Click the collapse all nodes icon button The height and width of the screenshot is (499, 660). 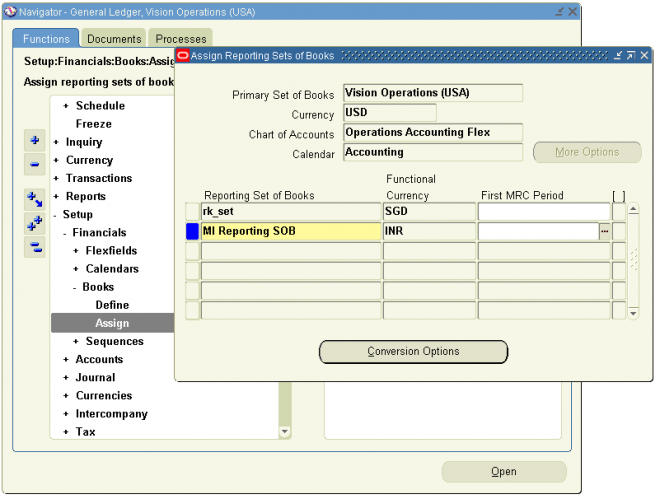(x=35, y=247)
